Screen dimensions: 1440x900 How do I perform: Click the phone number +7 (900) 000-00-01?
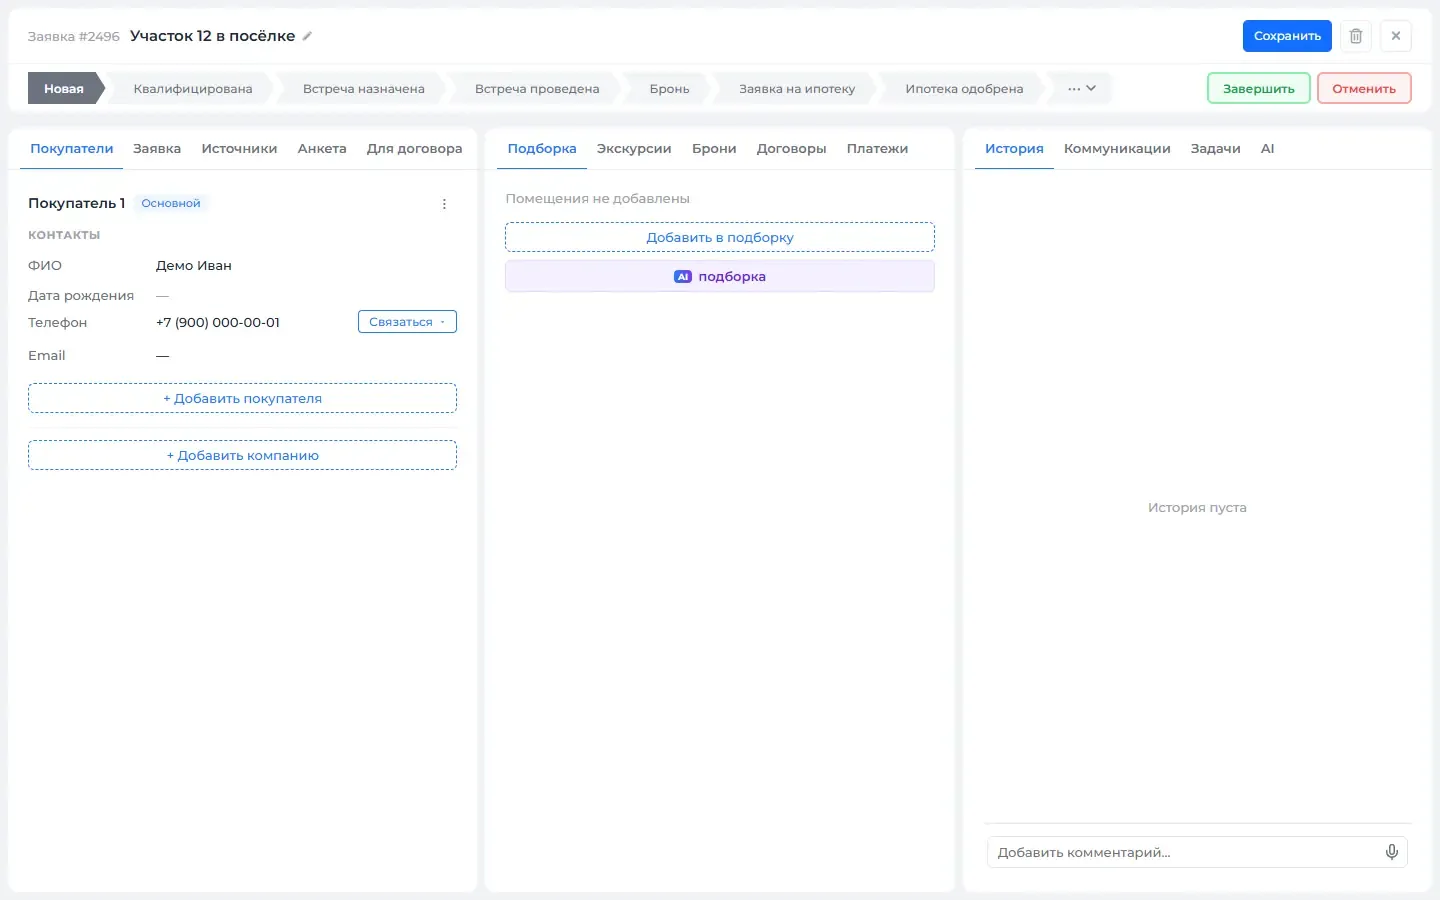[218, 322]
